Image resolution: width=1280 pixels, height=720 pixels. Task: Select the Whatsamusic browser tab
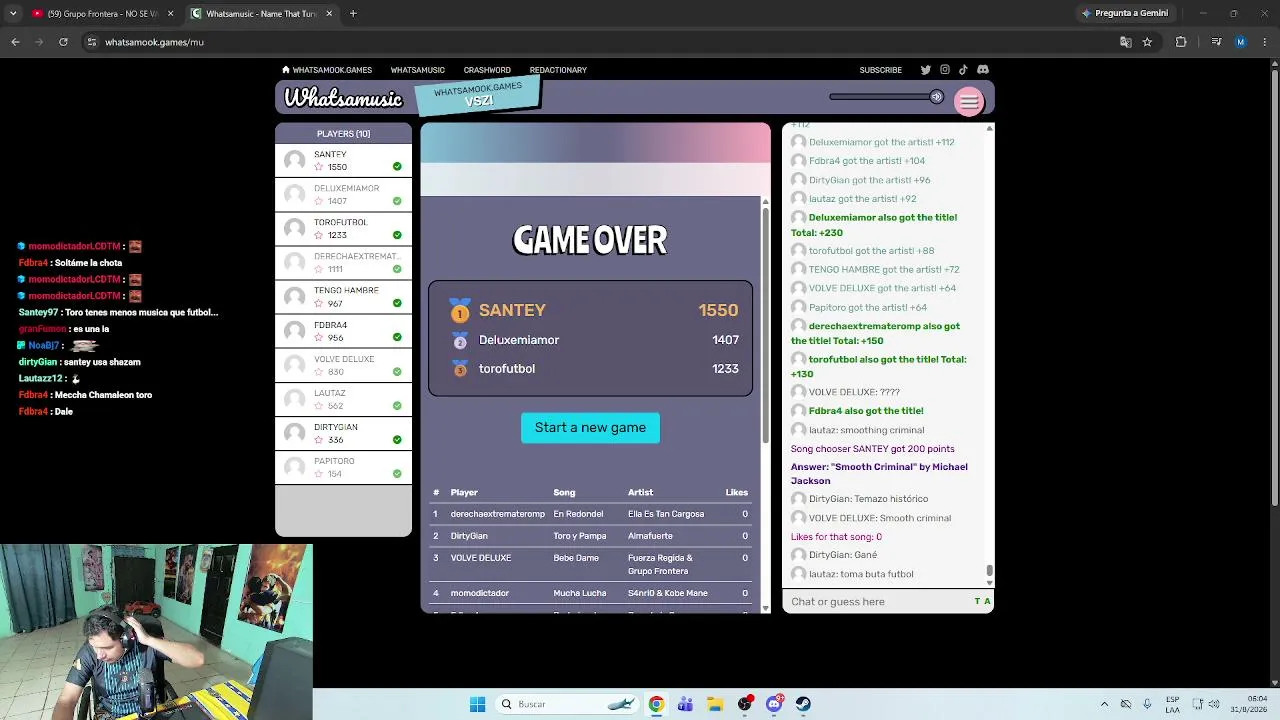point(262,14)
